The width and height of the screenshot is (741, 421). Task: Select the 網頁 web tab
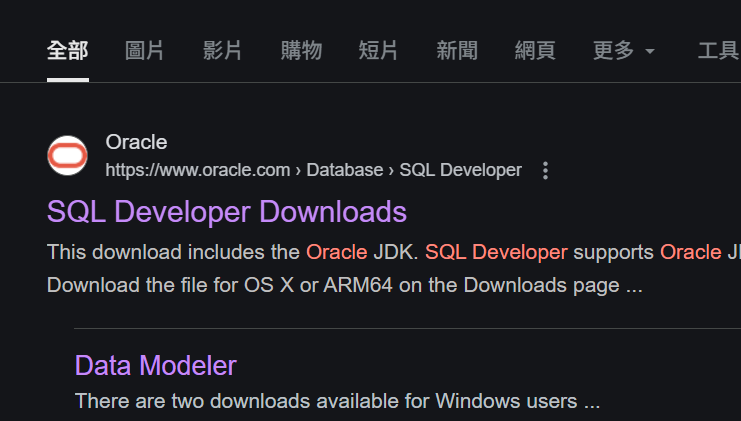pos(535,51)
